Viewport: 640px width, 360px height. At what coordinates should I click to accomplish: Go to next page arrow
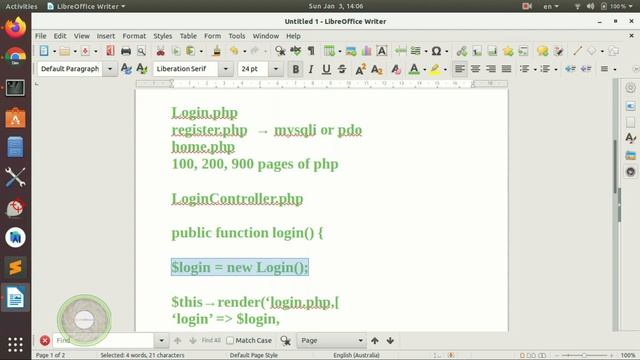390,340
